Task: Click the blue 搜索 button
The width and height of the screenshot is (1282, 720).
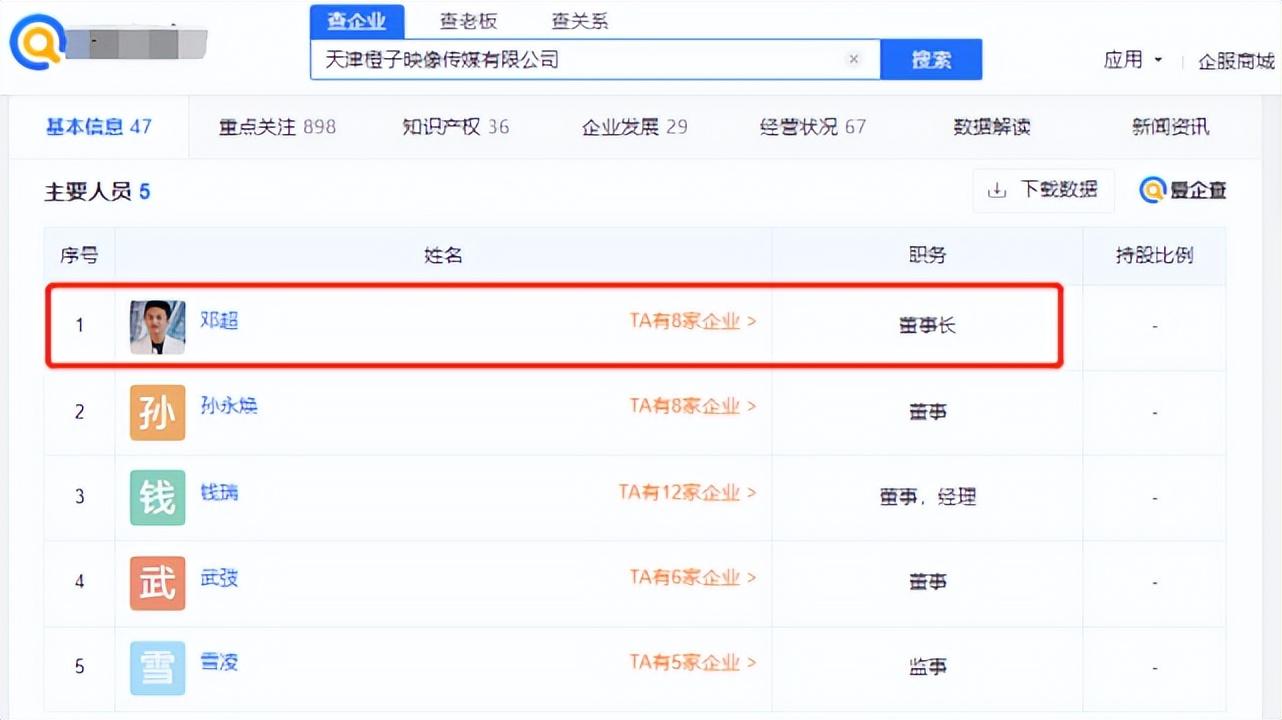Action: coord(930,60)
